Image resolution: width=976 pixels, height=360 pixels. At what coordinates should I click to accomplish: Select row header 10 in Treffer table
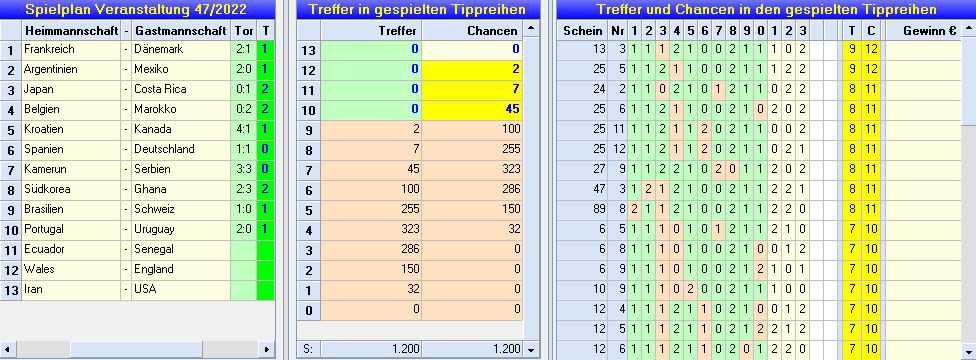tap(309, 110)
